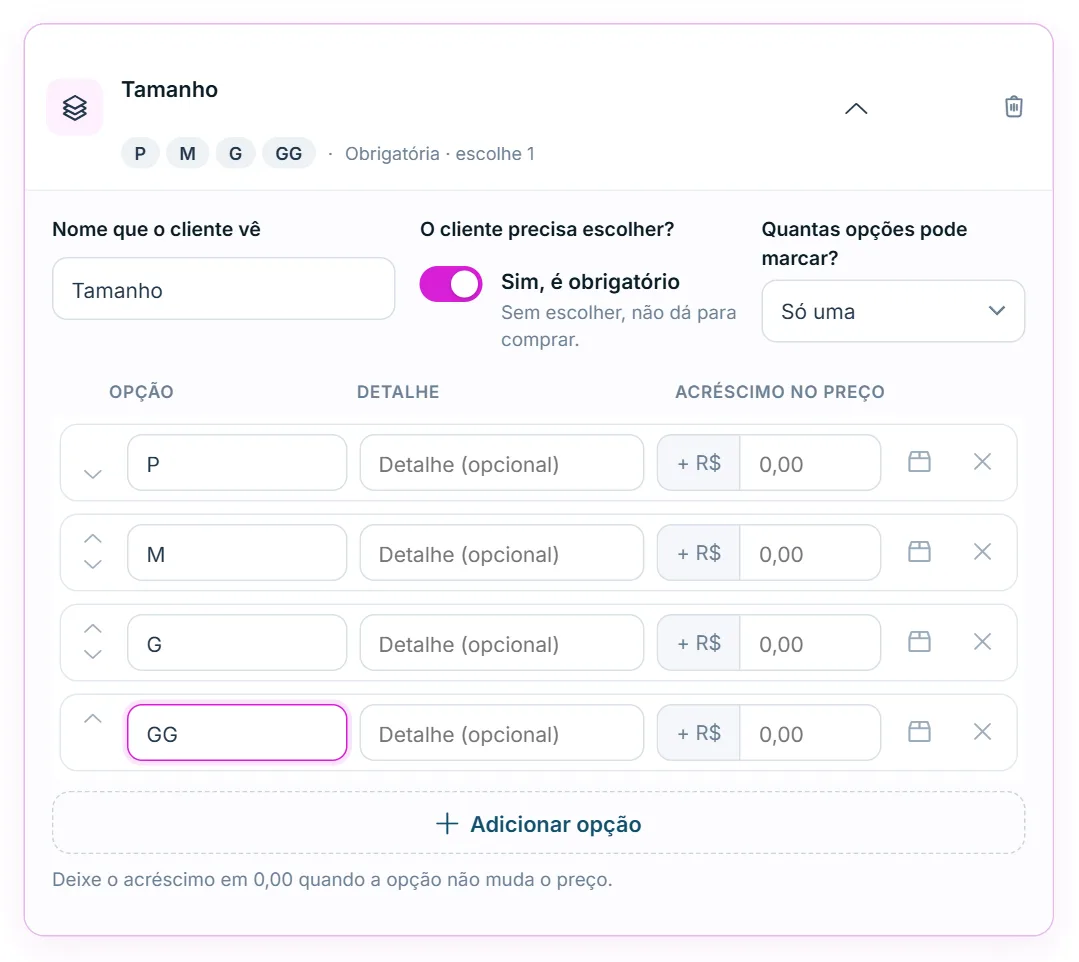Click the detail field for option M

click(502, 553)
